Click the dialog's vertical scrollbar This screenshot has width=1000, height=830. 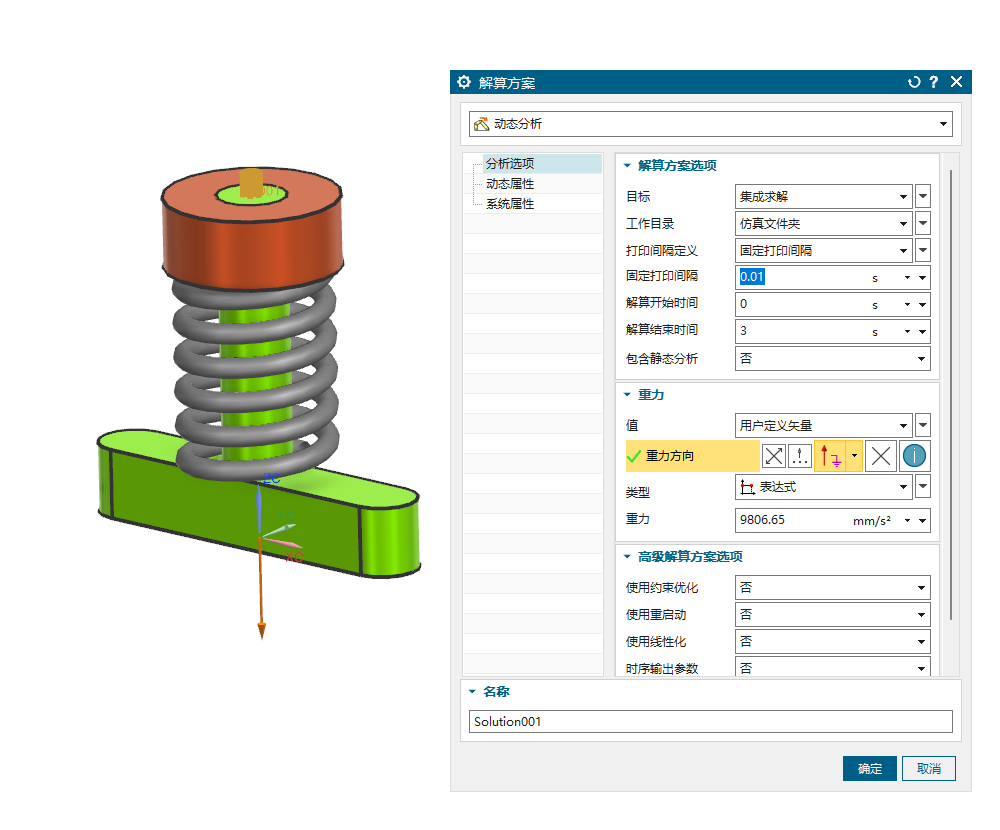pos(951,400)
